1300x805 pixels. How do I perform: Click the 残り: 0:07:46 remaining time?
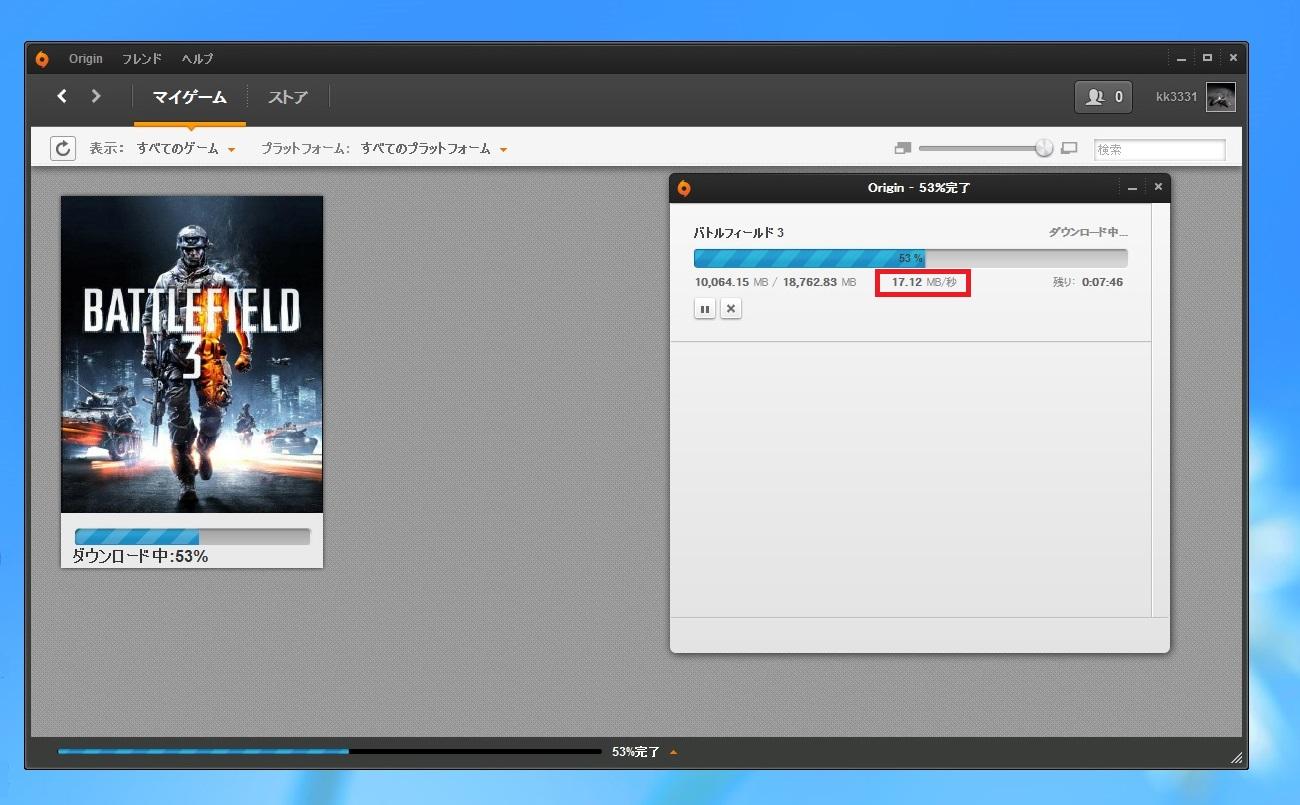(x=1088, y=282)
